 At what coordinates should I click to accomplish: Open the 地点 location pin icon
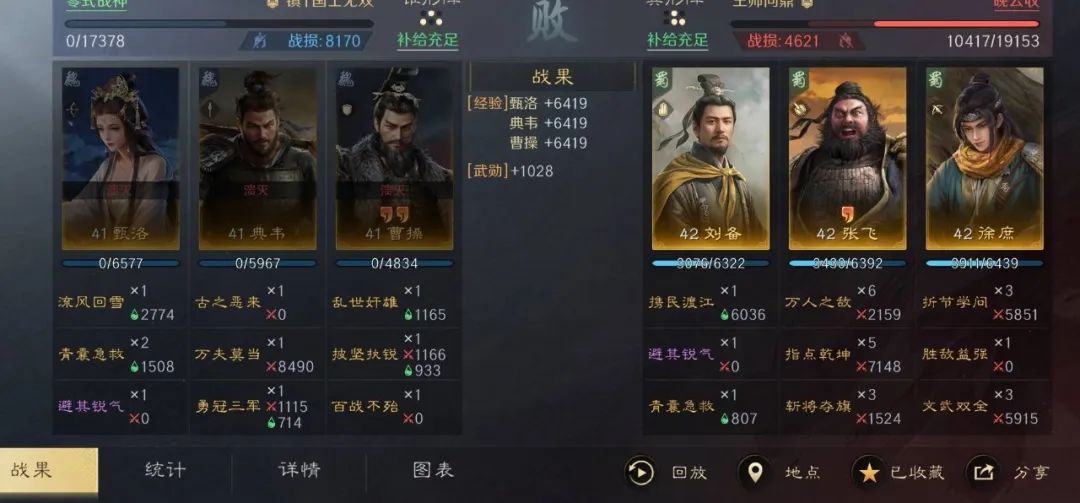pos(755,473)
